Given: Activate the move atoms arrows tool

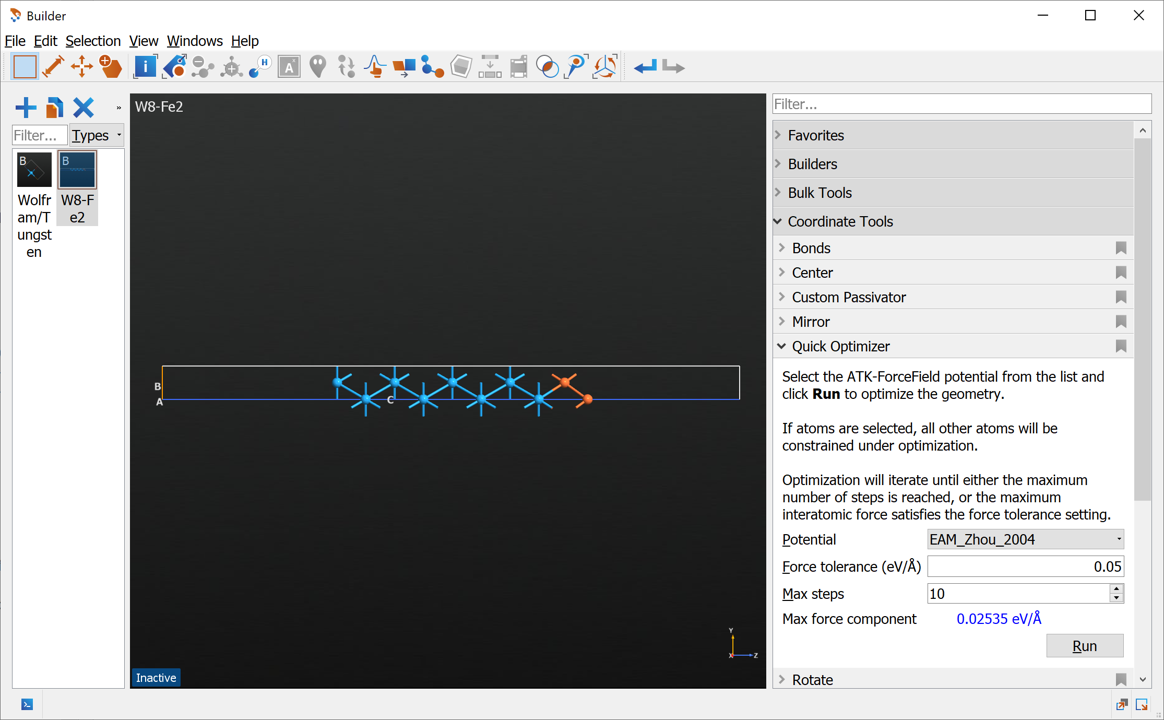Looking at the screenshot, I should (82, 67).
